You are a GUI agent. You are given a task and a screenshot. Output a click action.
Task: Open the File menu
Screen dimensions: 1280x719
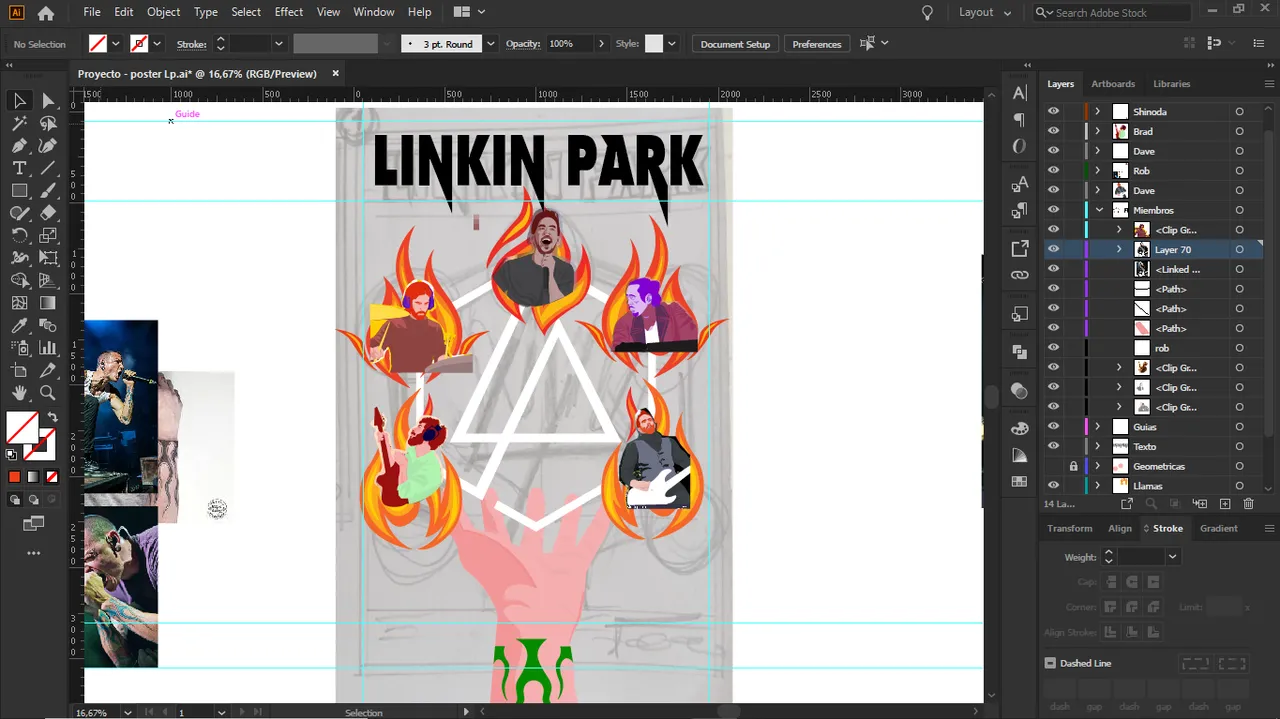coord(92,12)
